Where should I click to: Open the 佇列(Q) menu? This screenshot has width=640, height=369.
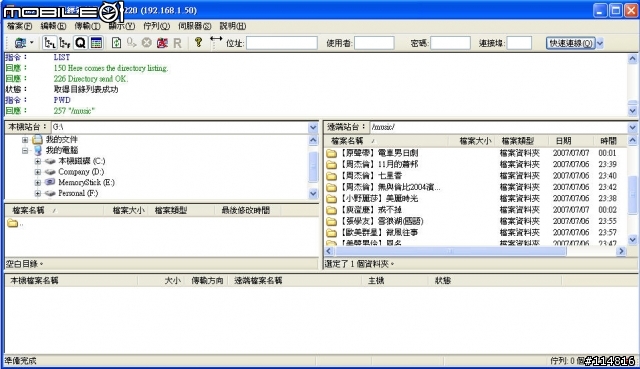click(156, 26)
